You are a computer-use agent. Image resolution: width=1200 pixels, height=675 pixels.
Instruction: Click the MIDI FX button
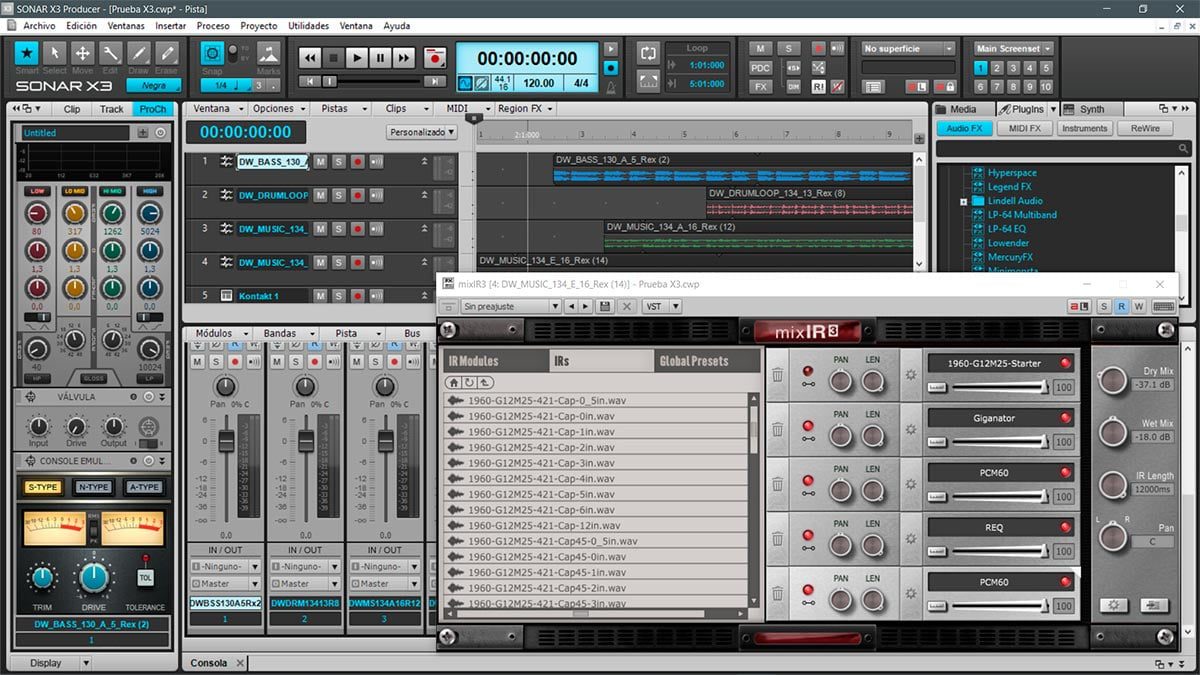[x=1025, y=128]
